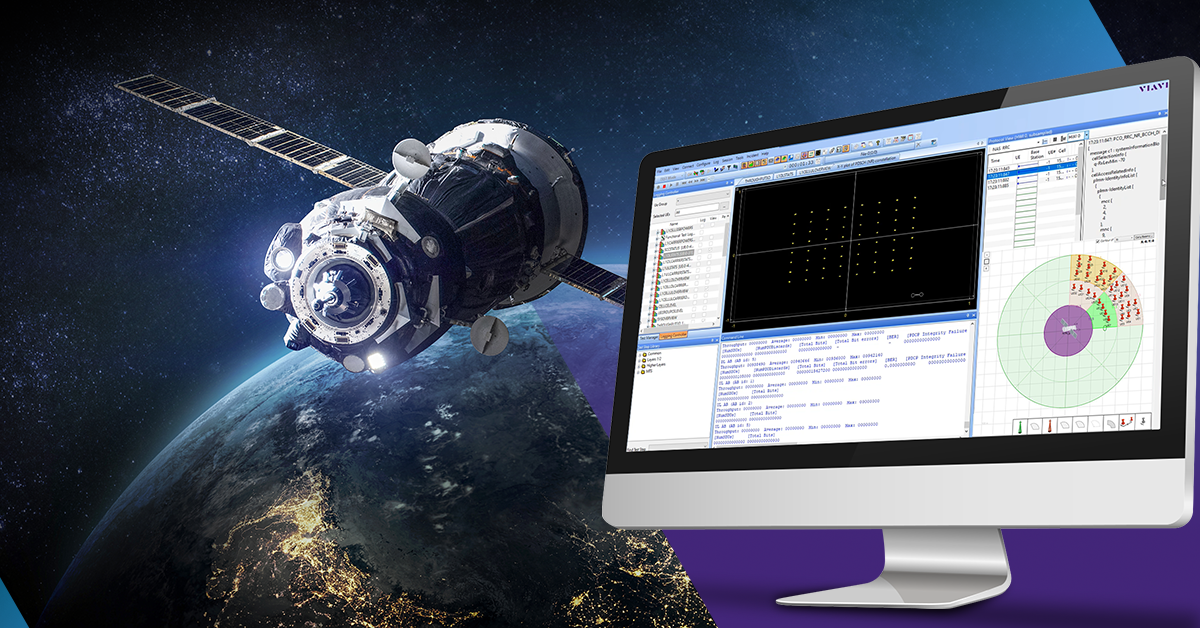This screenshot has width=1200, height=628.
Task: Click the message decode pane scrollbar
Action: [1163, 166]
